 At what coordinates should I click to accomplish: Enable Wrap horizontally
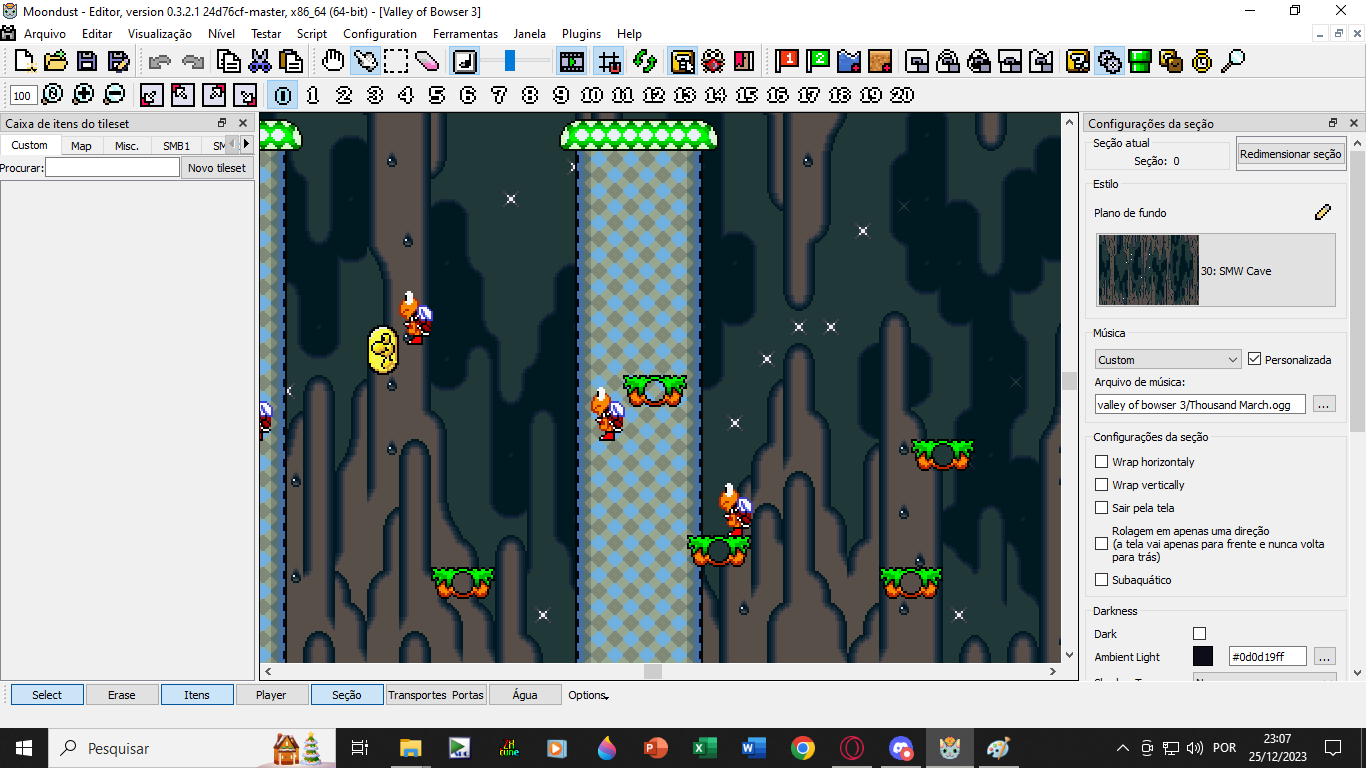1102,462
